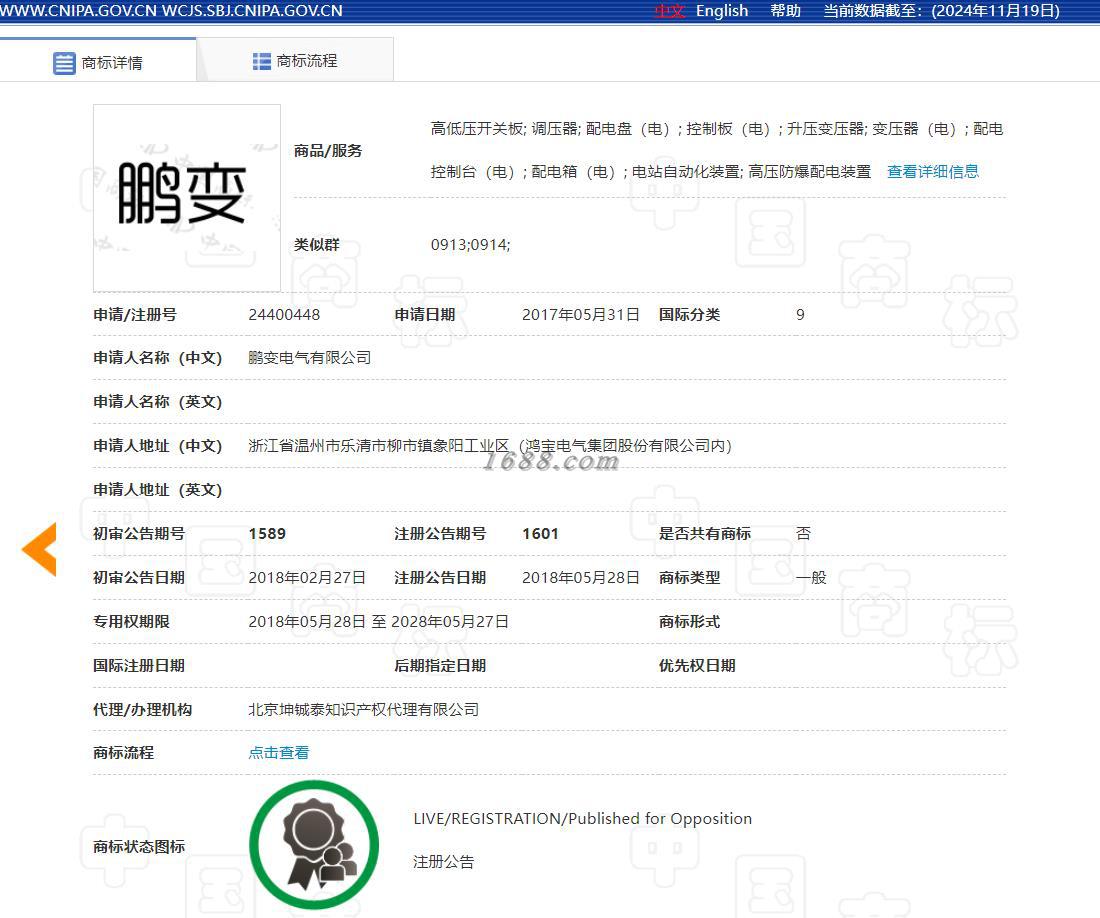
Task: Select applicant name 鹏变电气有限公司
Action: click(309, 358)
